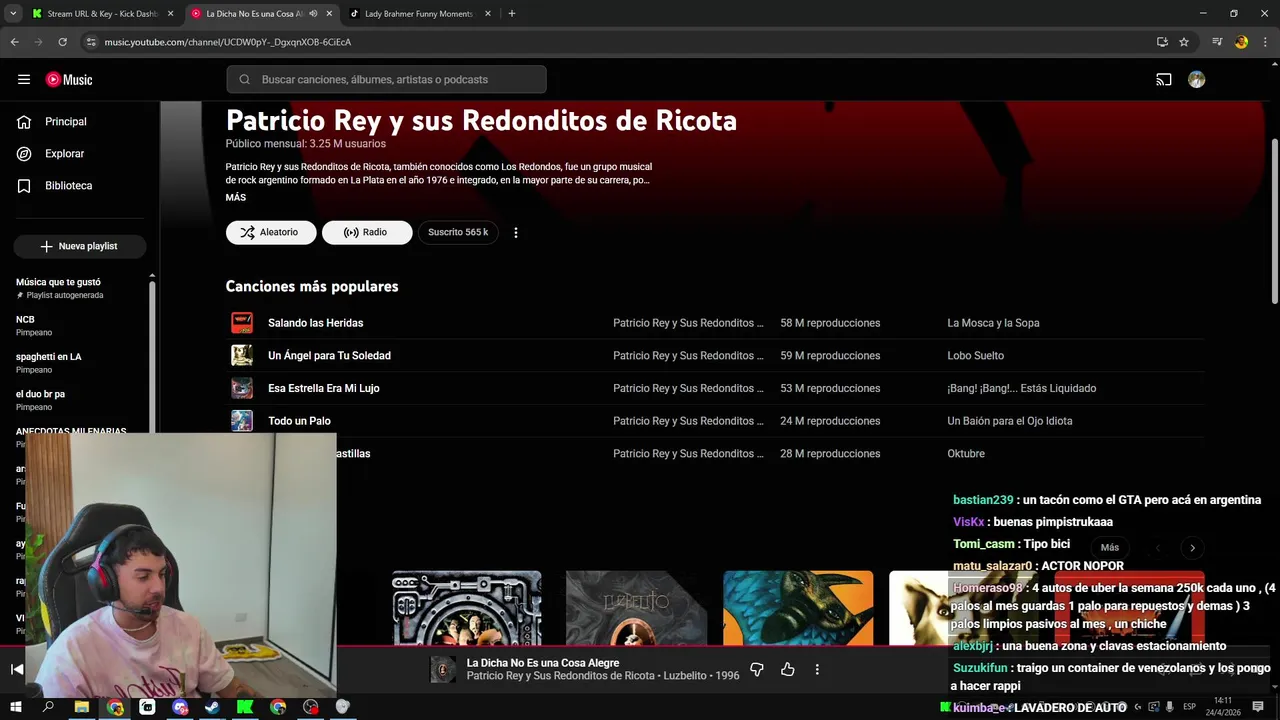Click the address bar URL
Screen dimensions: 1280x720
pyautogui.click(x=228, y=42)
